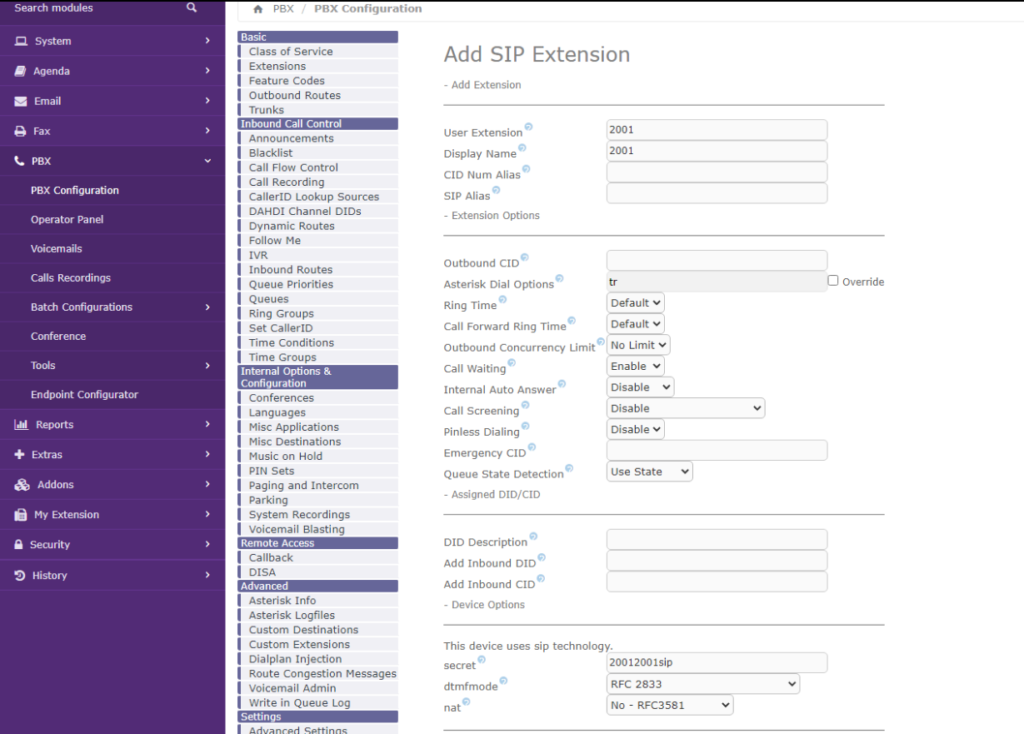Open Operator Panel in sidebar
The image size is (1024, 734).
67,219
